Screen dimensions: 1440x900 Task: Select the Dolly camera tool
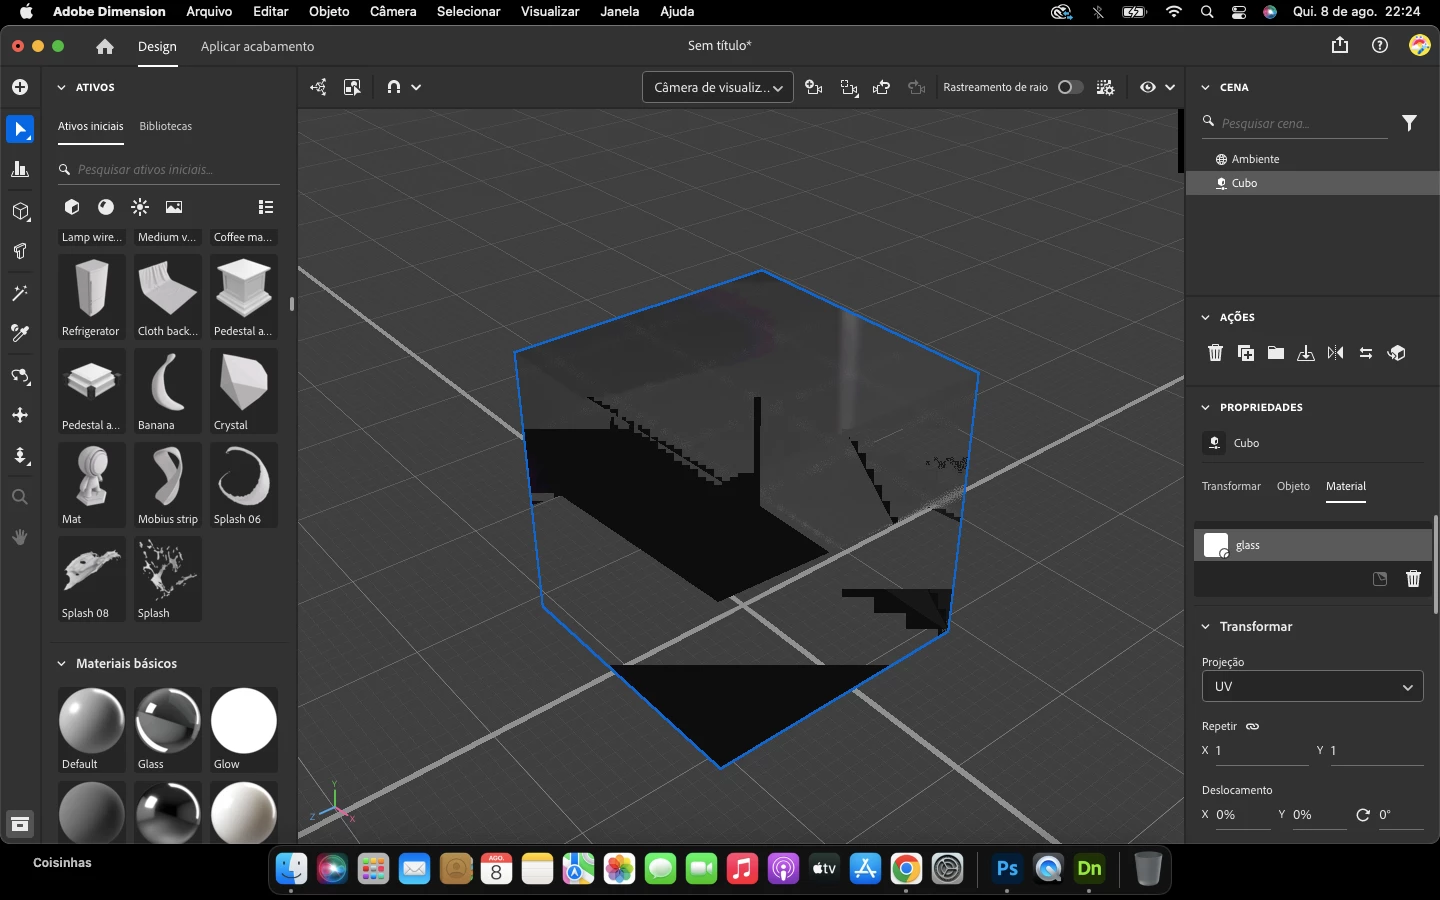coord(20,456)
